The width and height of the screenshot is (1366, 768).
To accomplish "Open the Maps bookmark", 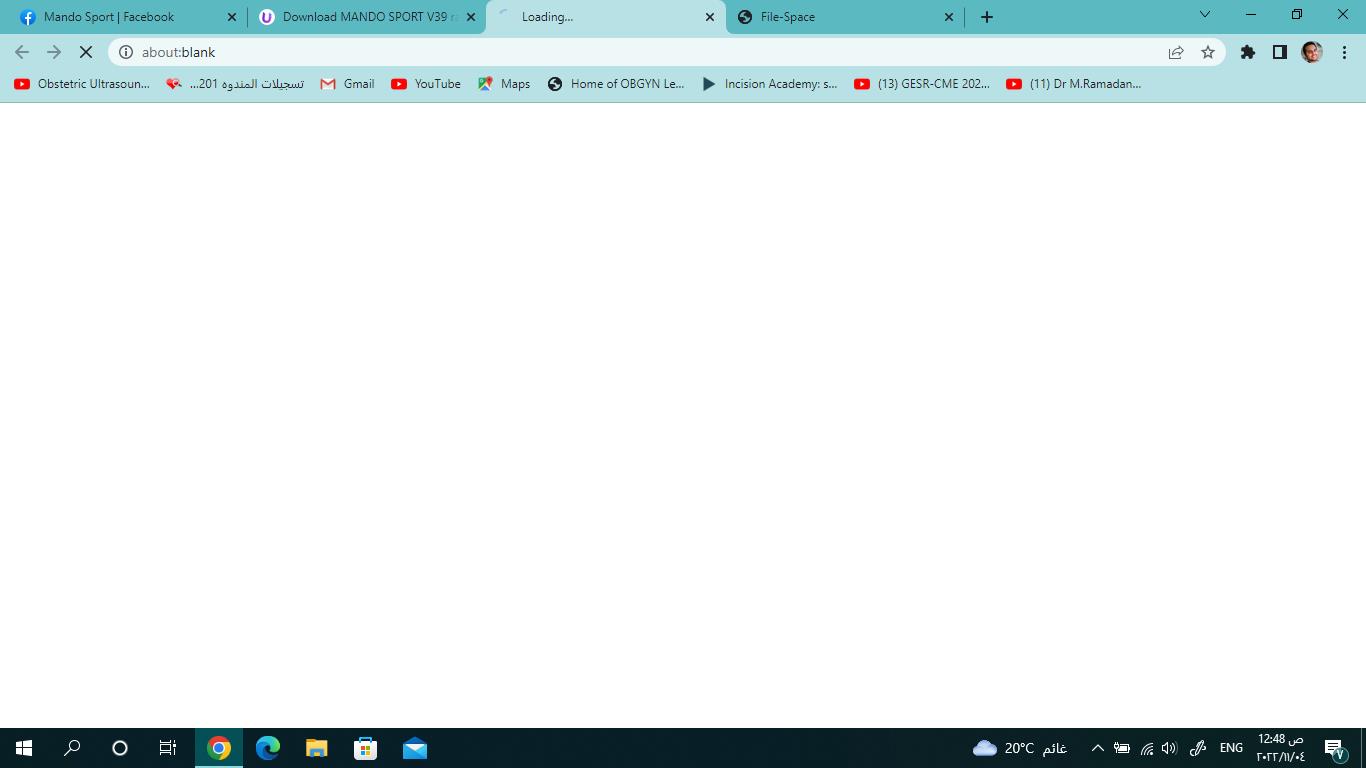I will [x=504, y=84].
